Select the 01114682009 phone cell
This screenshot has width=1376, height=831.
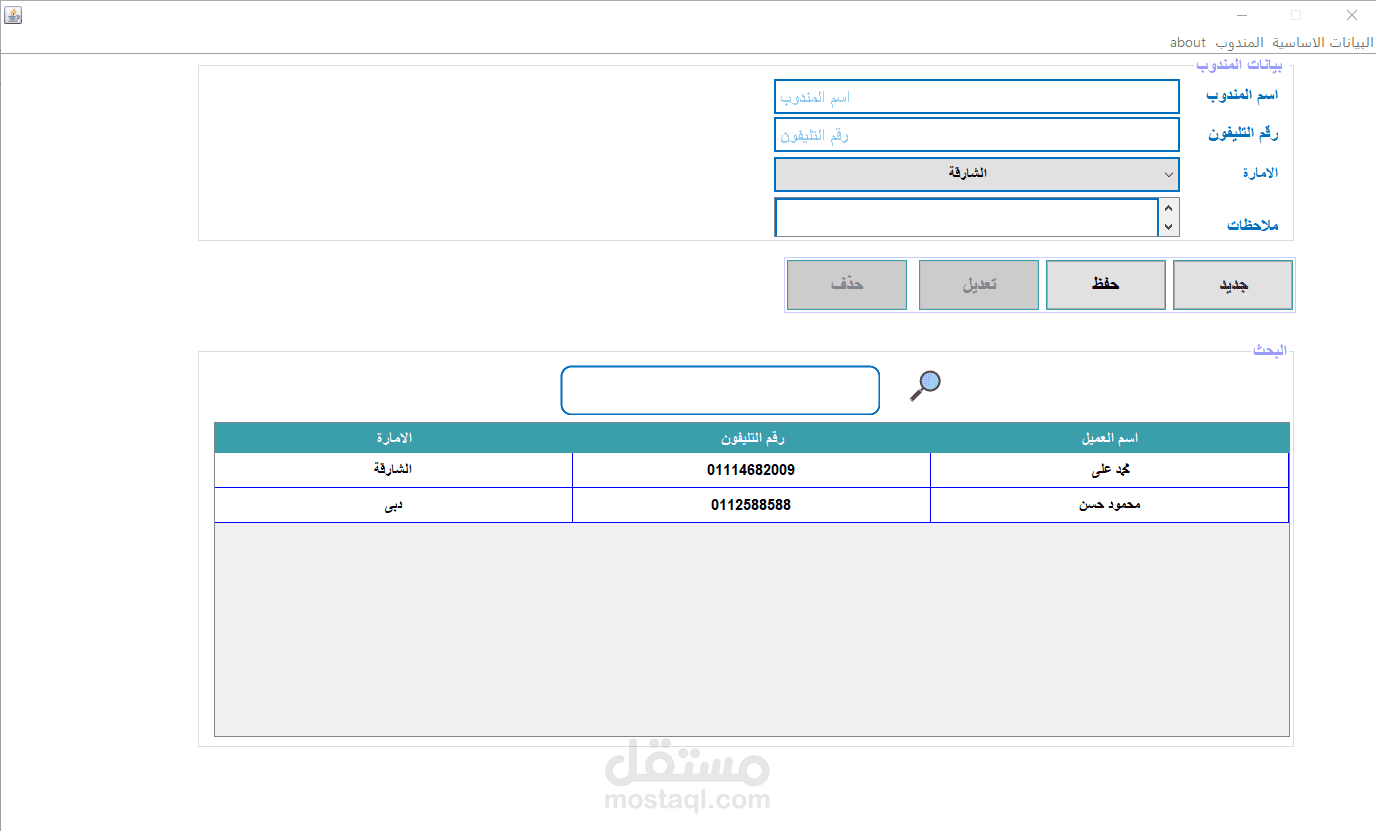point(752,470)
